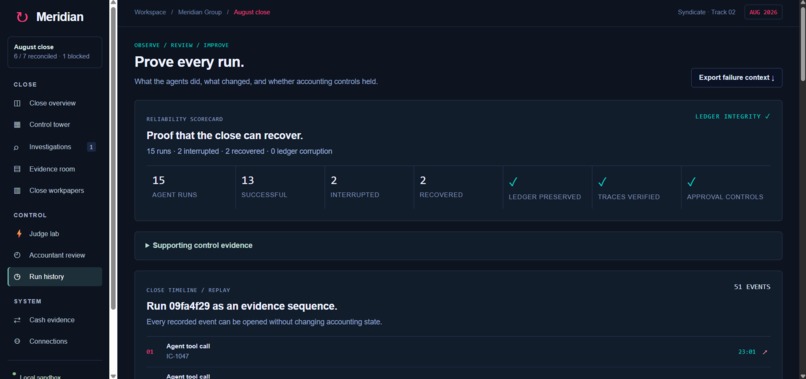Click Run 09fa4f29 evidence sequence heading
The image size is (806, 379).
(x=242, y=306)
